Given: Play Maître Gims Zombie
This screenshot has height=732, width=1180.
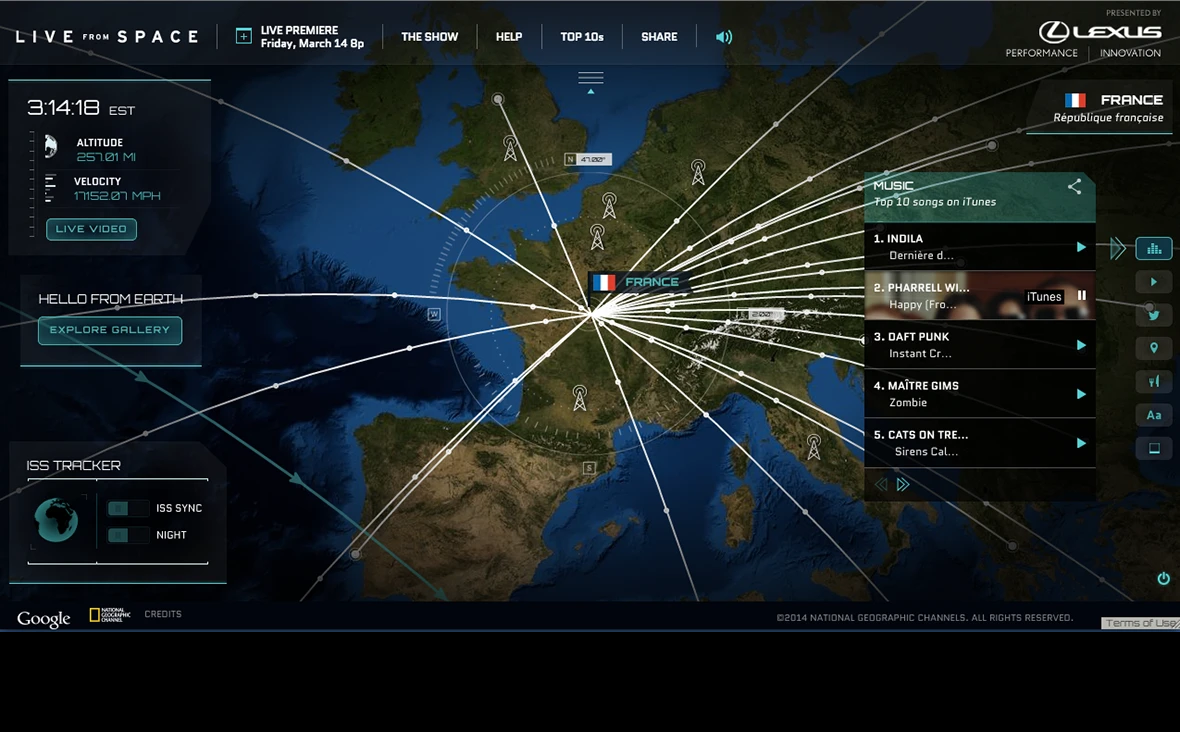Looking at the screenshot, I should coord(1081,394).
